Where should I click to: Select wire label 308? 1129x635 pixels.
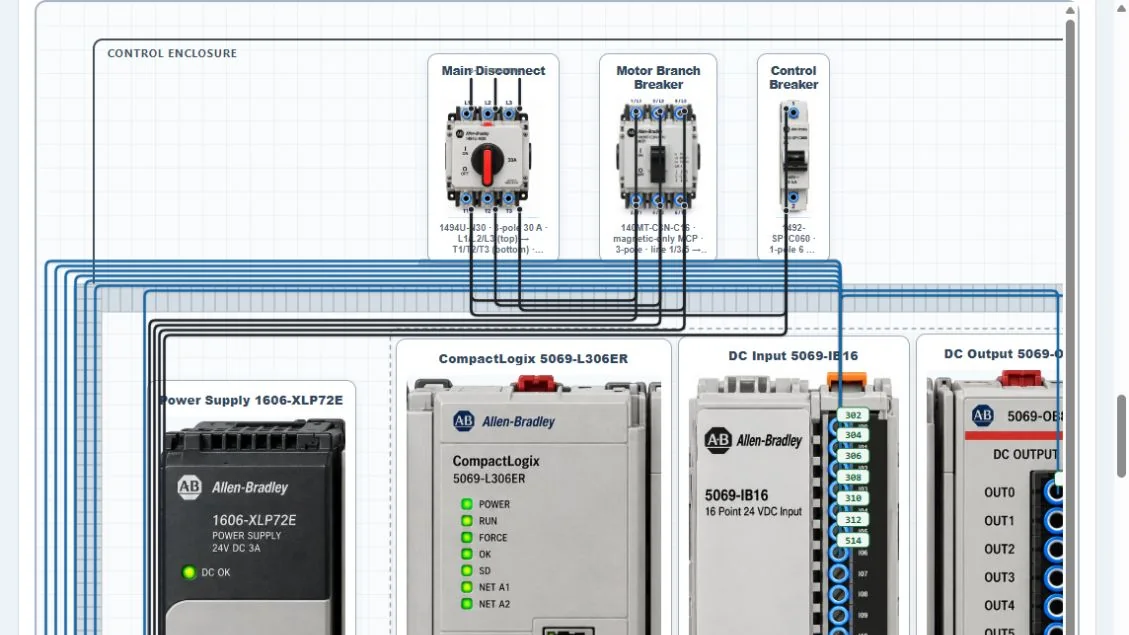coord(853,477)
